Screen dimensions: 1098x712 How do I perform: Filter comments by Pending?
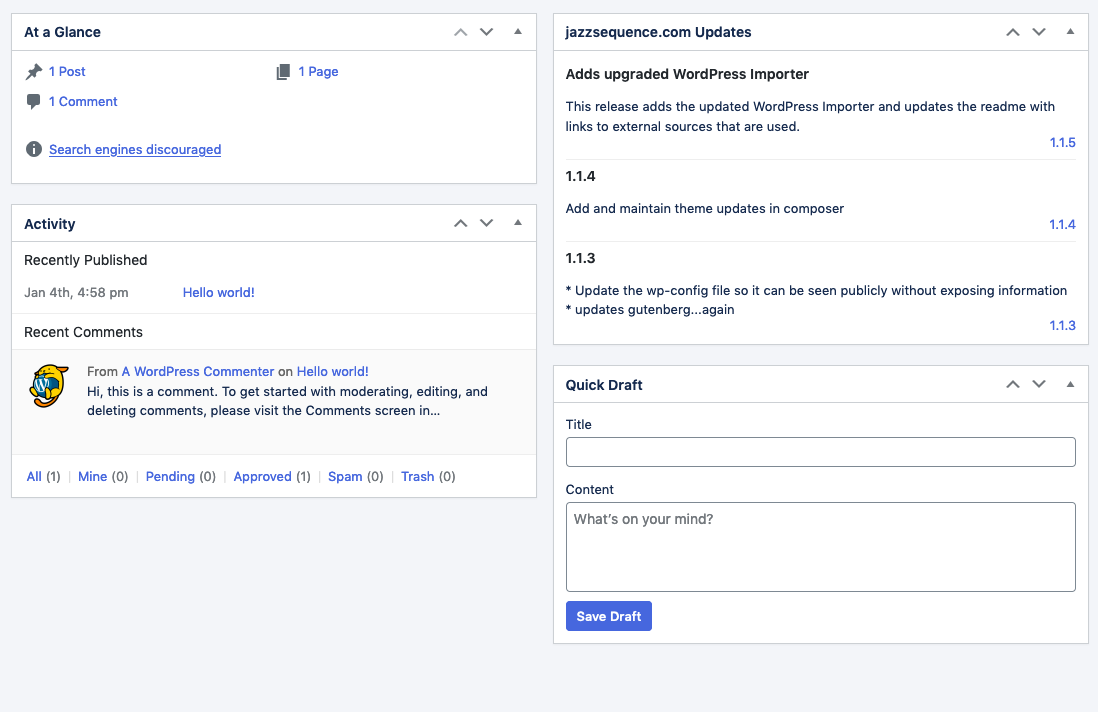point(170,477)
